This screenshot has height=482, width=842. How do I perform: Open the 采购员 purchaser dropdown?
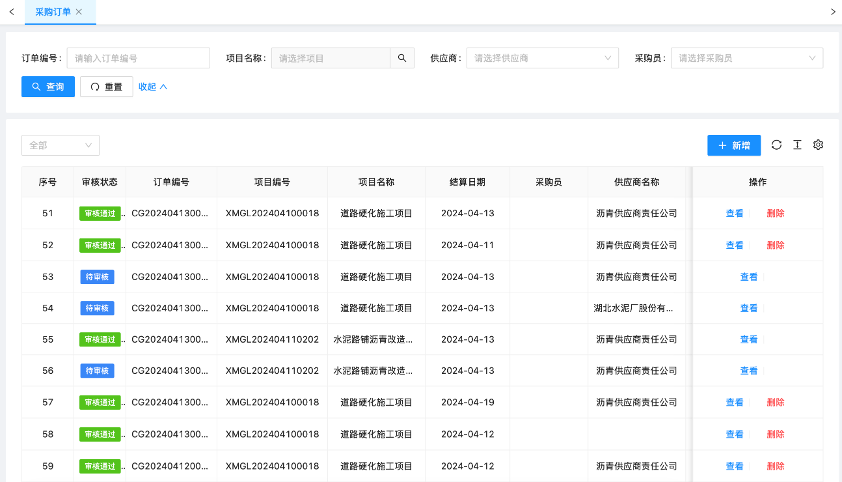click(747, 58)
